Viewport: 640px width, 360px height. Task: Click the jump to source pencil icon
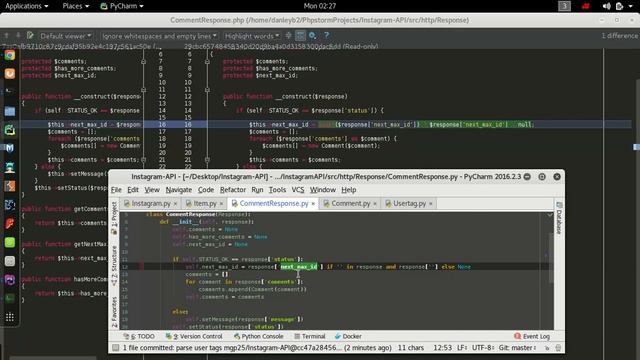30,36
